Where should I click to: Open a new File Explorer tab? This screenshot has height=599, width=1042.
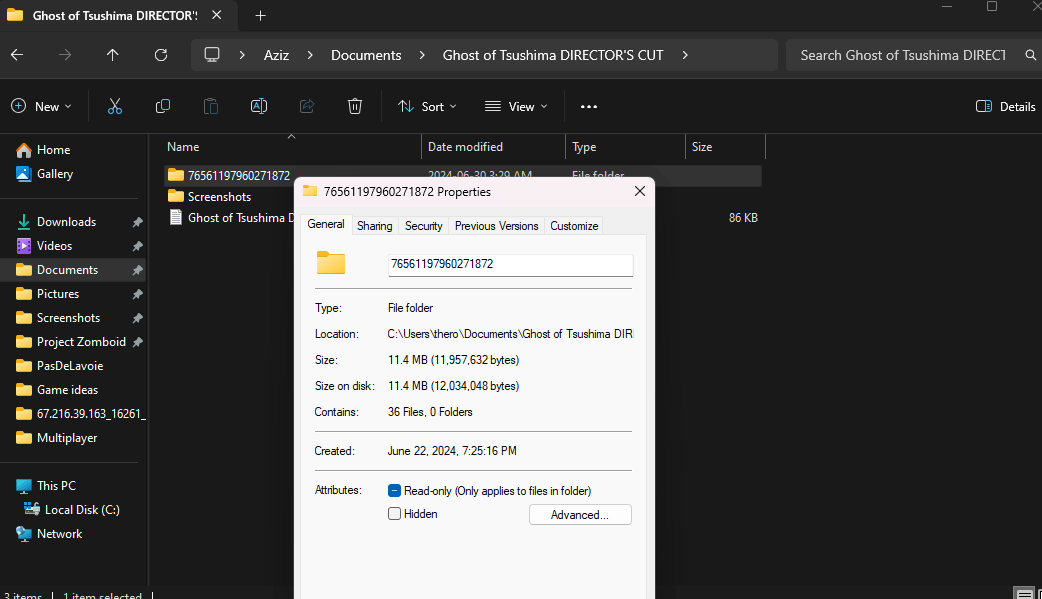pyautogui.click(x=260, y=15)
